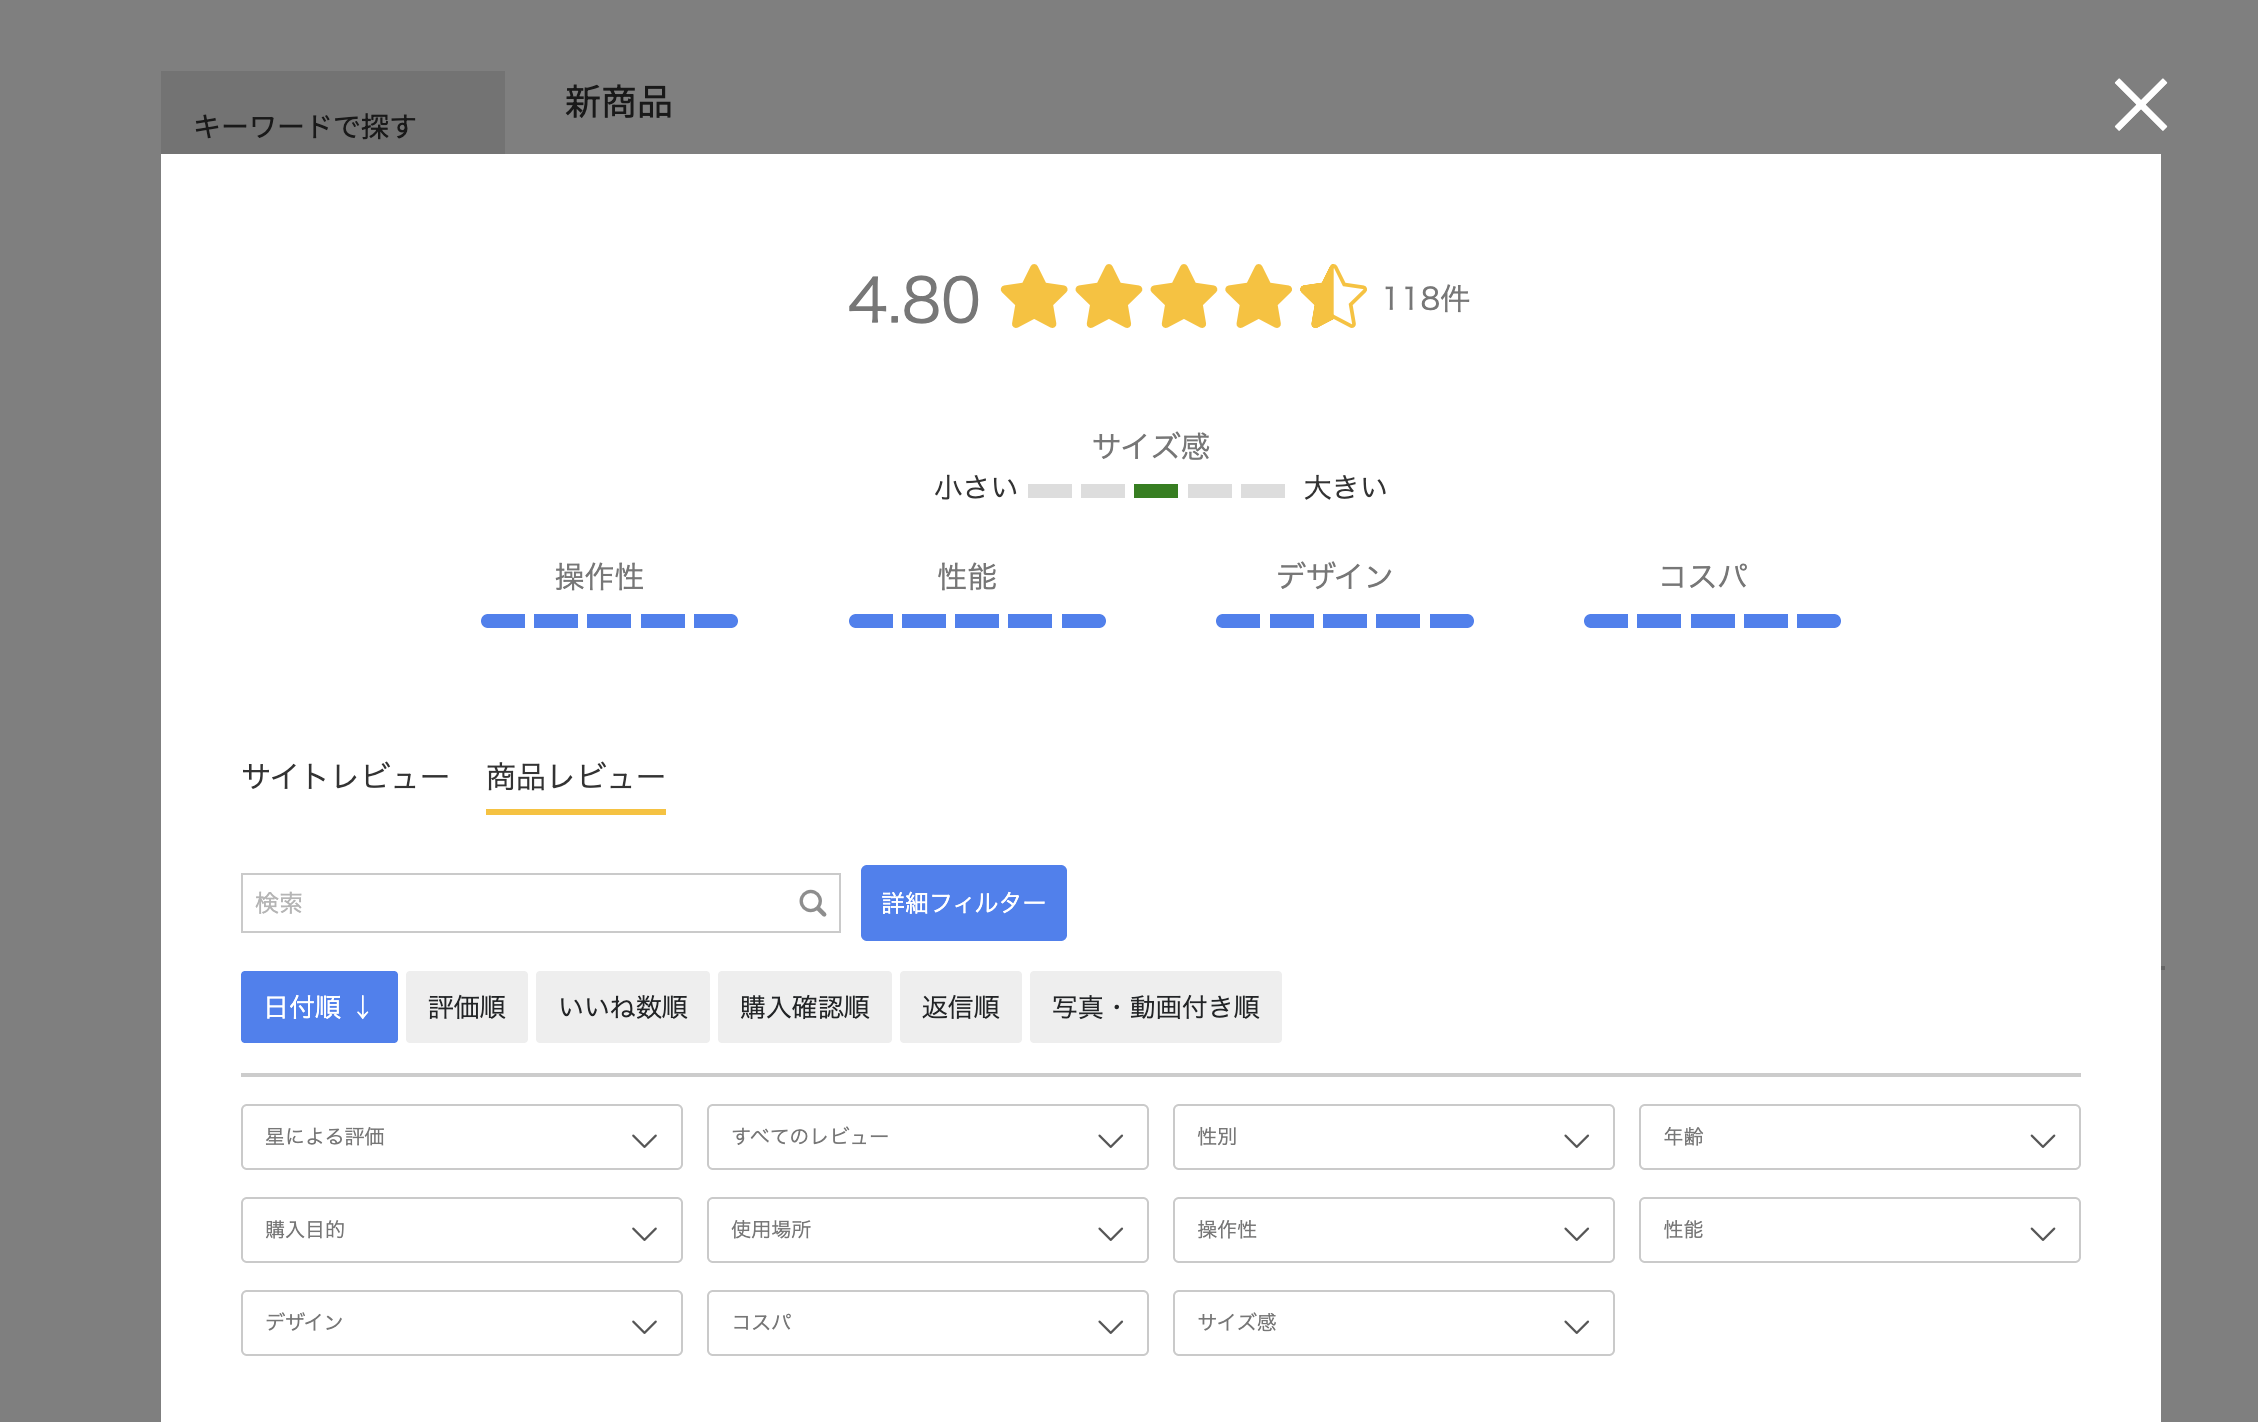Open the サイズ感 filter dropdown
This screenshot has height=1422, width=2258.
pos(1394,1323)
